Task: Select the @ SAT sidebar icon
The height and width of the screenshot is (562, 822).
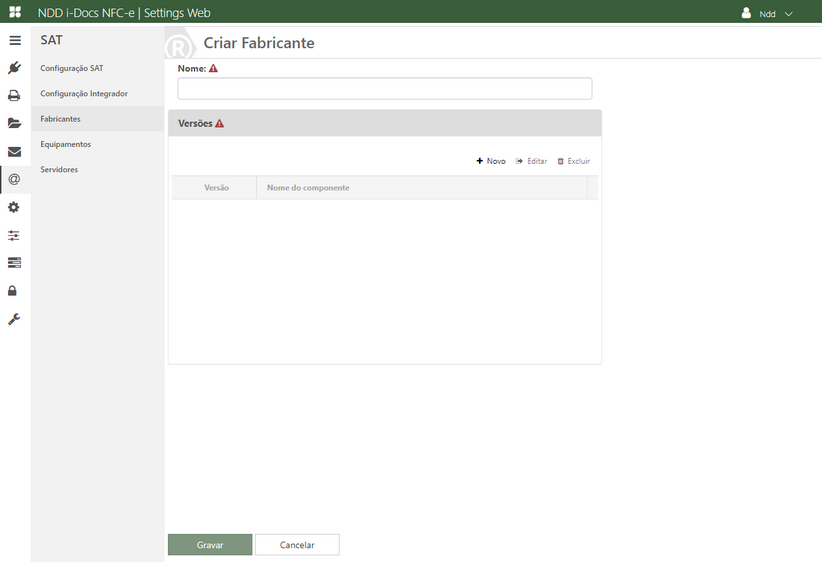Action: 14,179
